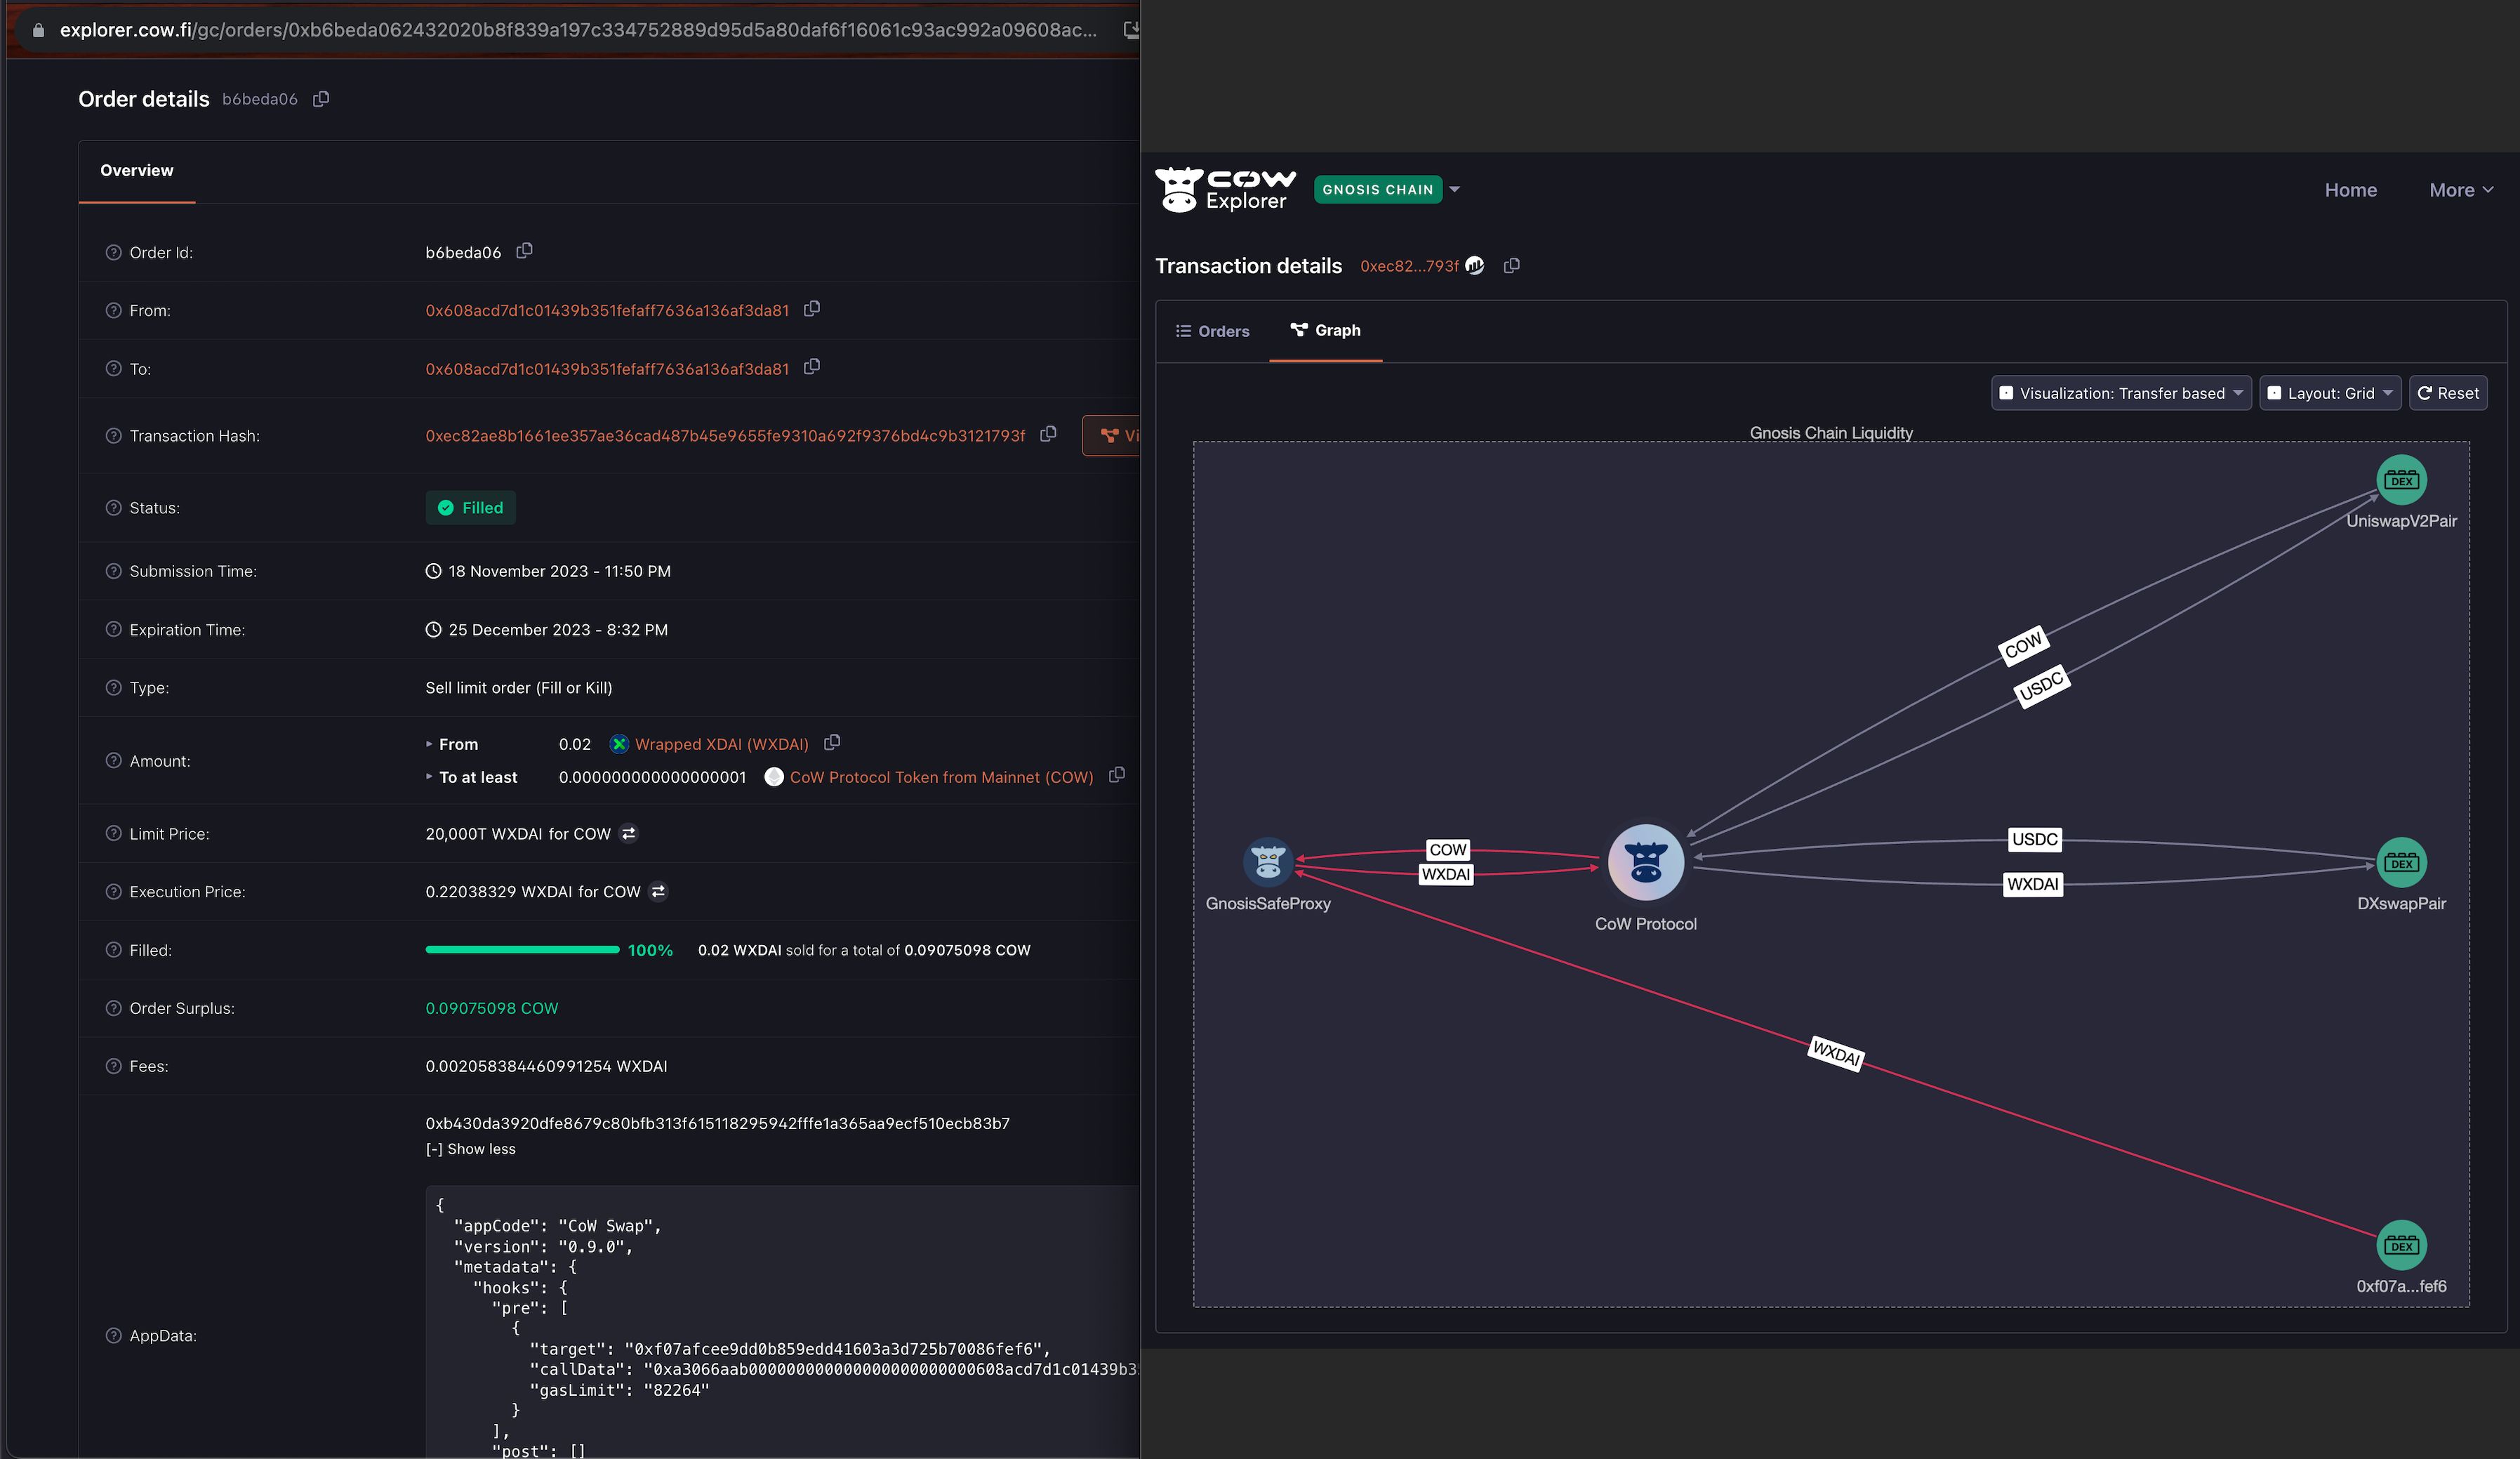Select the 0xf07a...fef6 DEX node
The width and height of the screenshot is (2520, 1459).
click(2401, 1245)
